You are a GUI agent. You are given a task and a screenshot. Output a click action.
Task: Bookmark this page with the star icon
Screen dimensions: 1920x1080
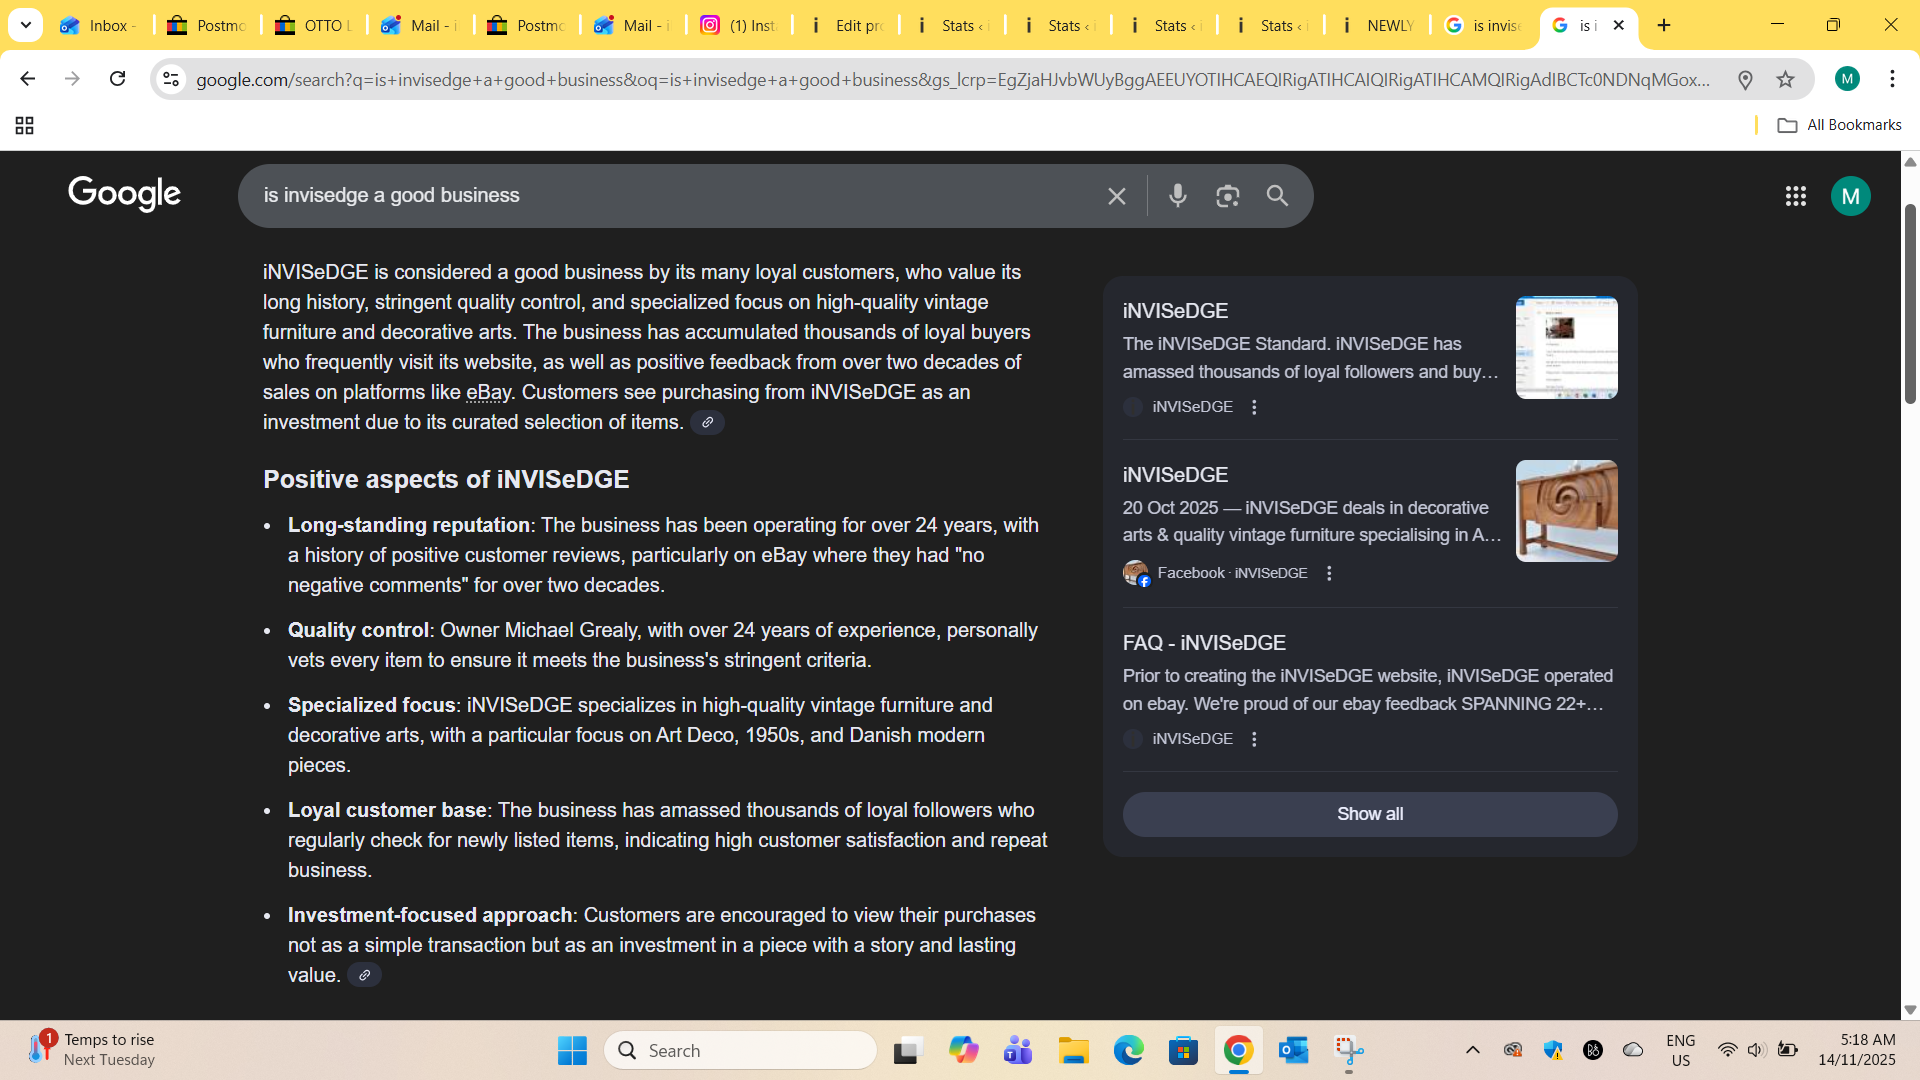[x=1785, y=79]
